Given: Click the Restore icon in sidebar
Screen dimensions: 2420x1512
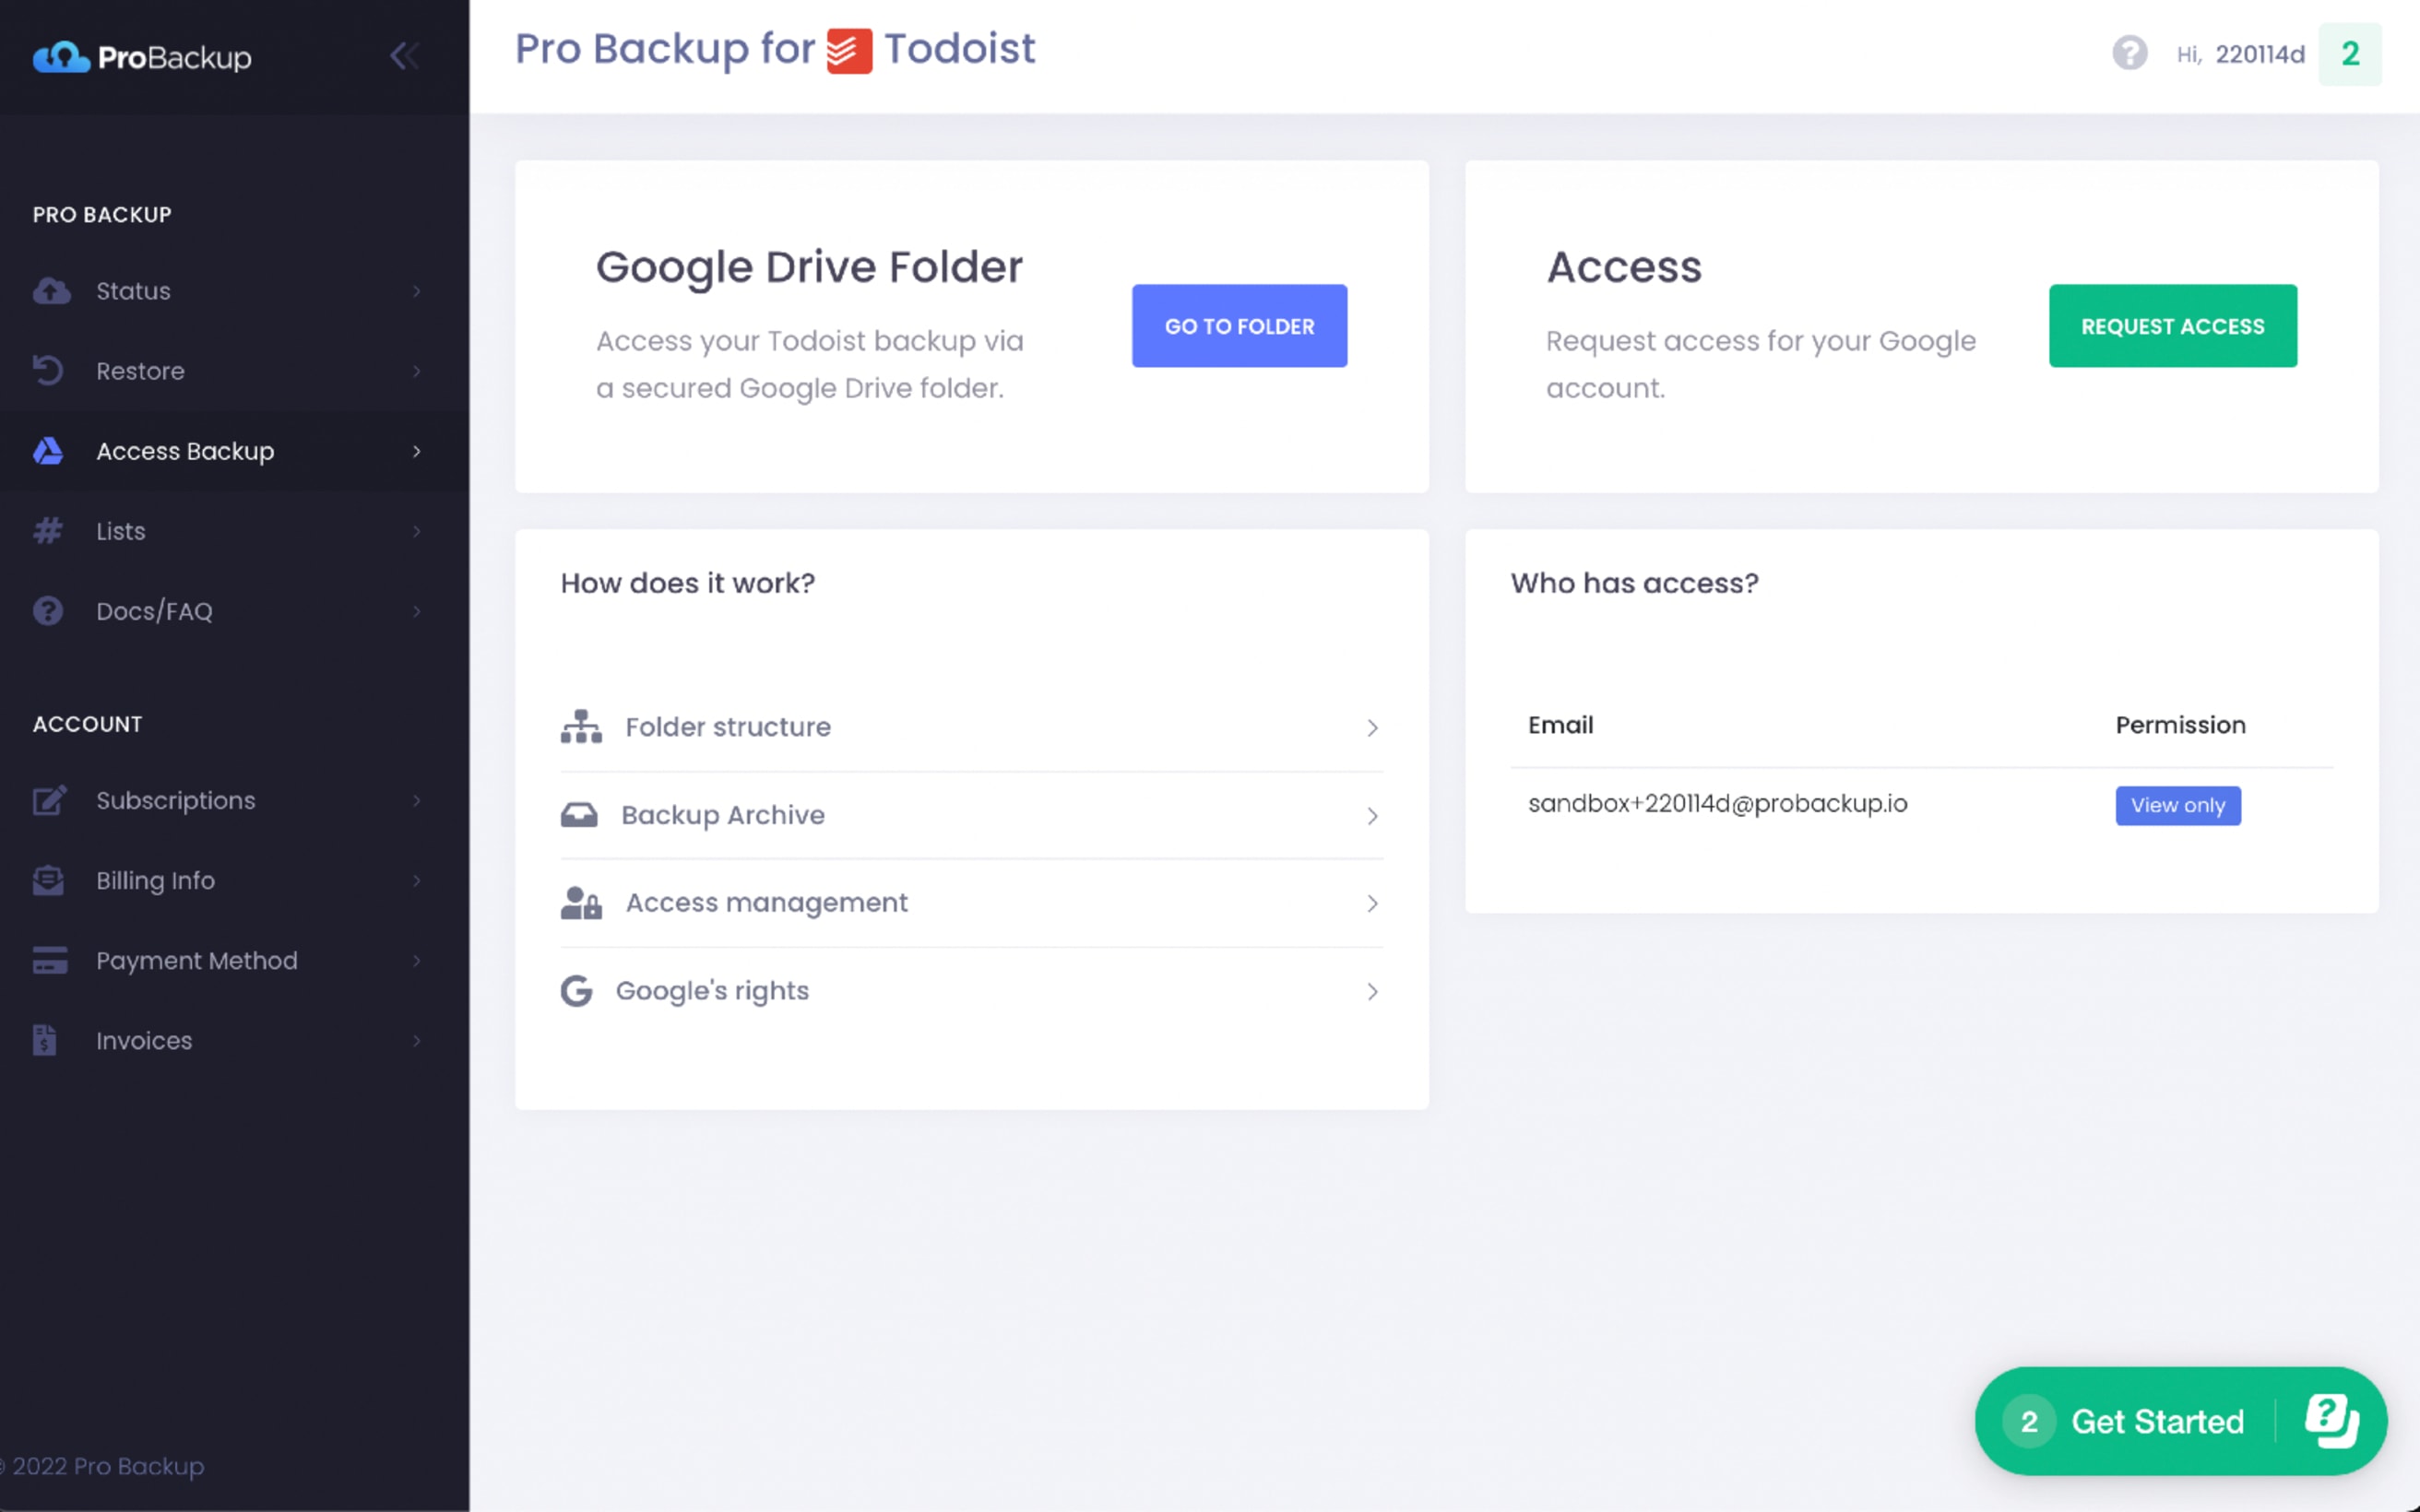Looking at the screenshot, I should click(50, 371).
